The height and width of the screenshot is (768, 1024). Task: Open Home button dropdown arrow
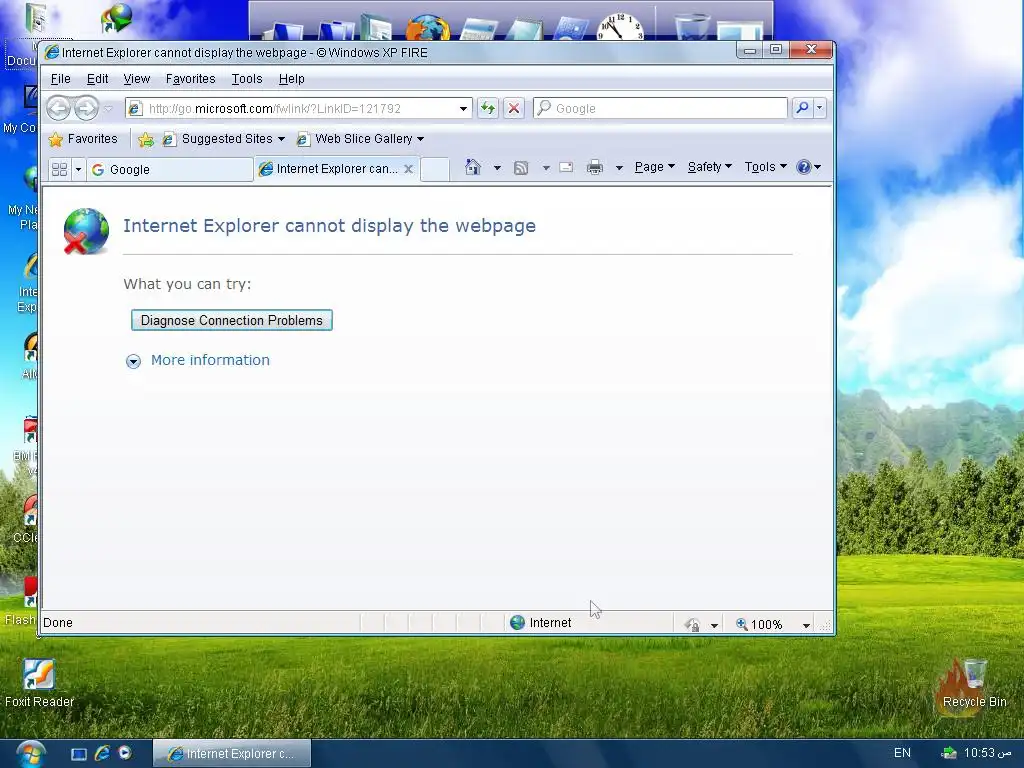point(497,168)
